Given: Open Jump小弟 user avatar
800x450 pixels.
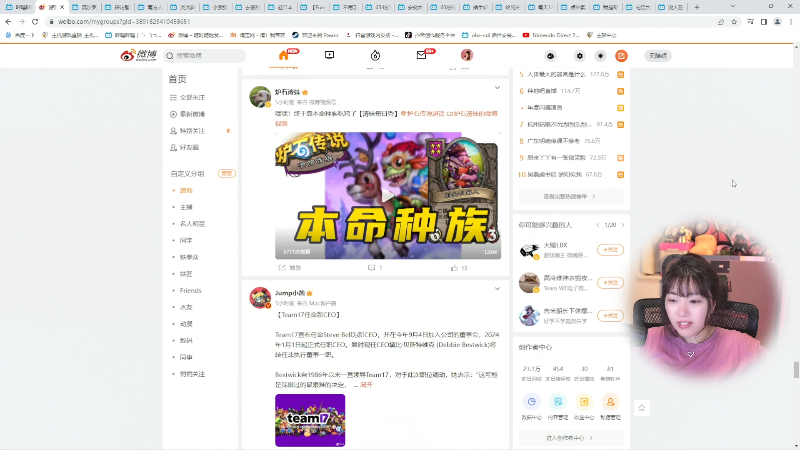Looking at the screenshot, I should pos(260,297).
